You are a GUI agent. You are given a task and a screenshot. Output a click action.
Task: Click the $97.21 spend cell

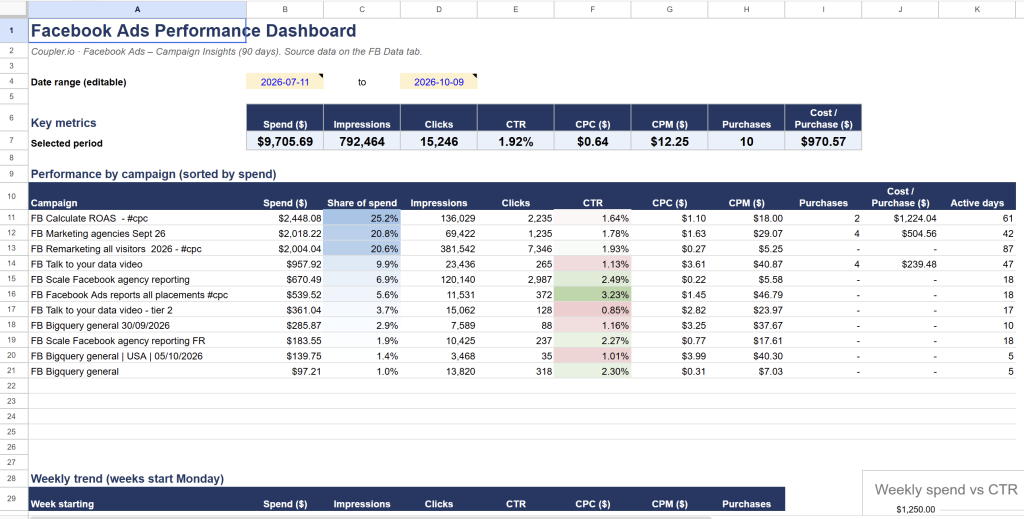click(285, 371)
